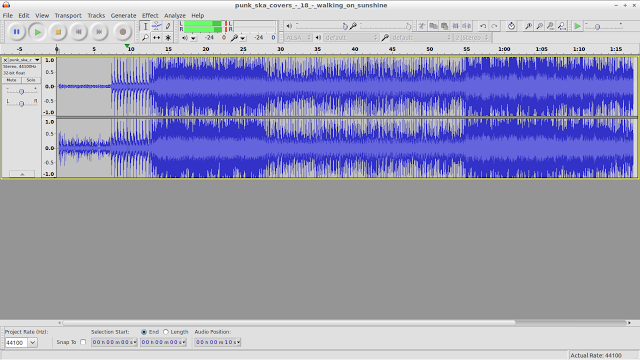Viewport: 640px width, 360px height.
Task: Click the playback meter speaker icon
Action: (185, 38)
